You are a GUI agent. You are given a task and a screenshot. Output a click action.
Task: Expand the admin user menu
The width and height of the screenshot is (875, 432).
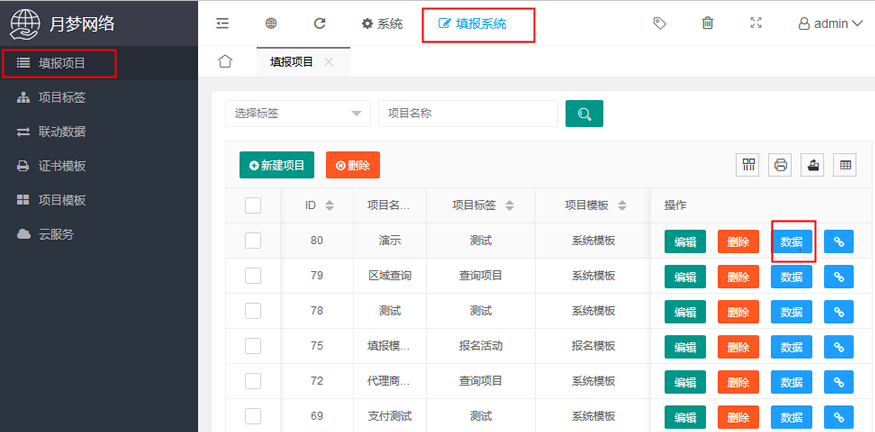[x=830, y=23]
